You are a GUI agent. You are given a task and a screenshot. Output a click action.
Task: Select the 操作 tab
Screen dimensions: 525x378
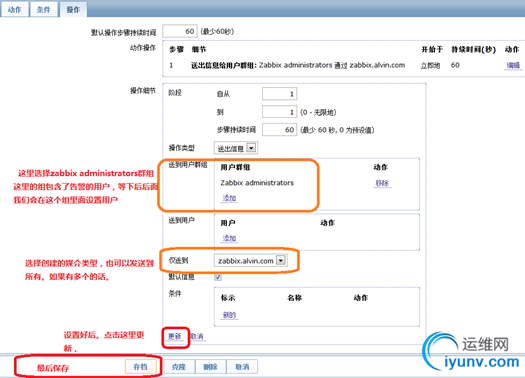pos(73,9)
